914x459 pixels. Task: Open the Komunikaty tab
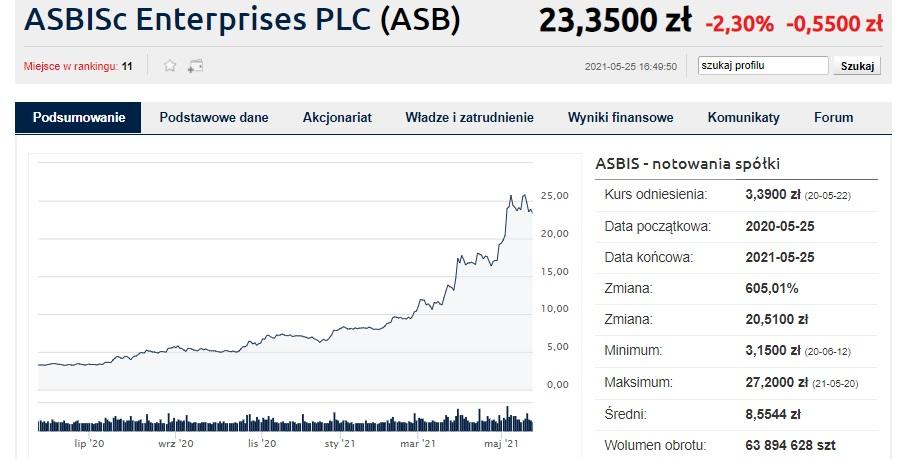click(x=743, y=117)
